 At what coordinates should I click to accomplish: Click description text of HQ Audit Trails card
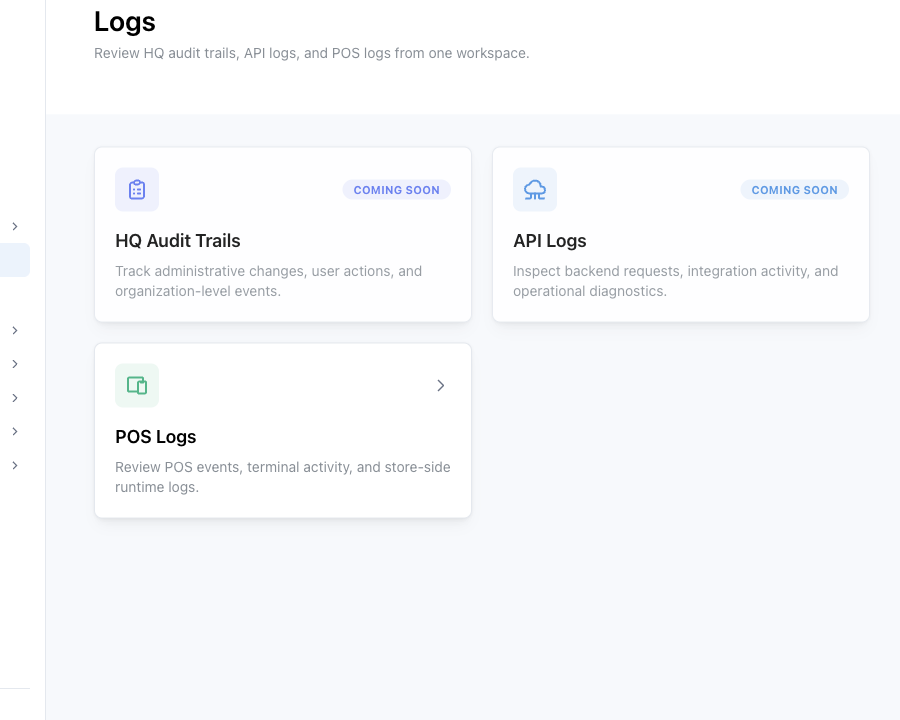269,281
